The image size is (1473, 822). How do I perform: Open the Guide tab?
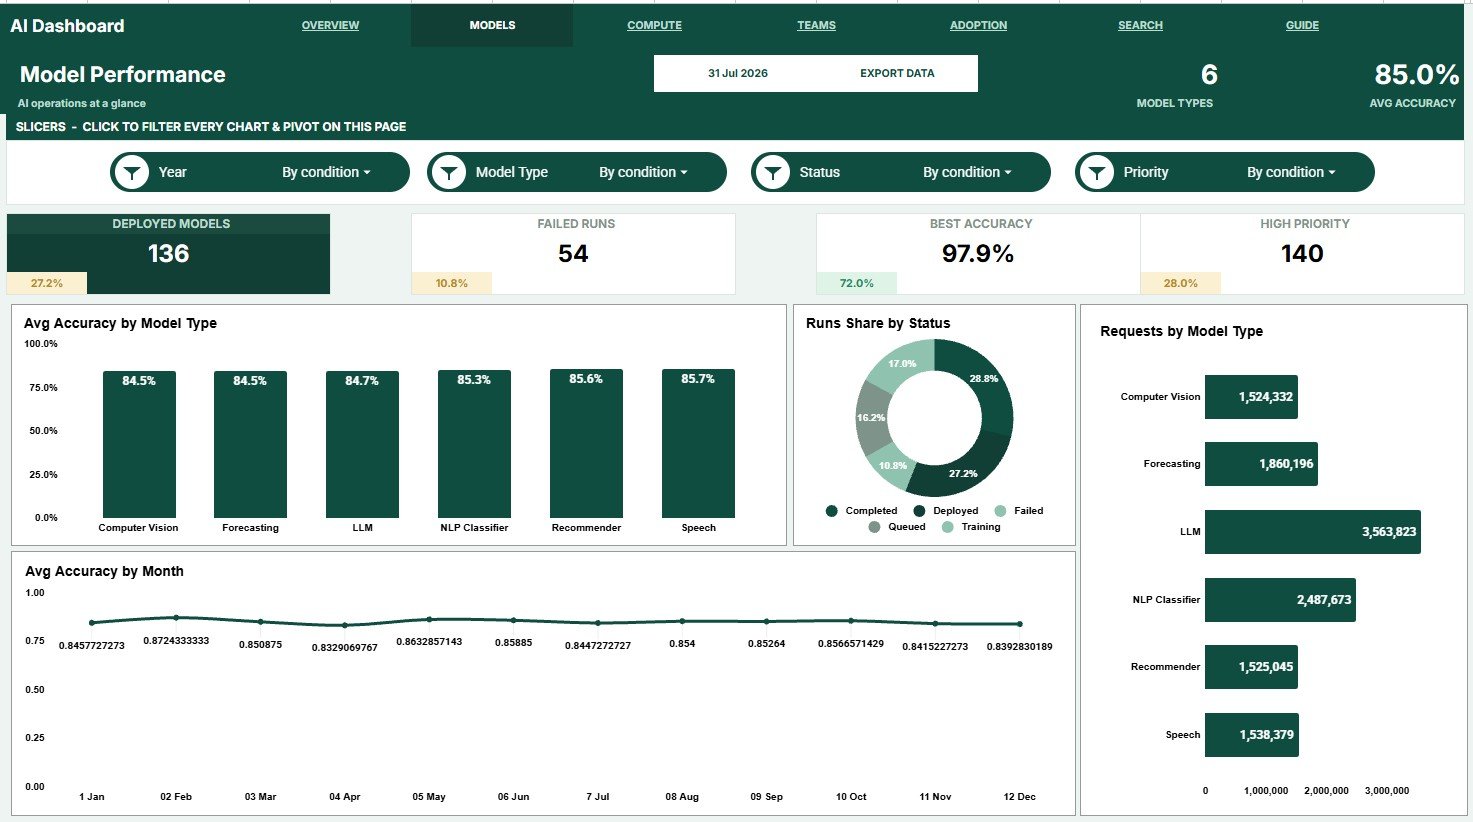coord(1302,25)
